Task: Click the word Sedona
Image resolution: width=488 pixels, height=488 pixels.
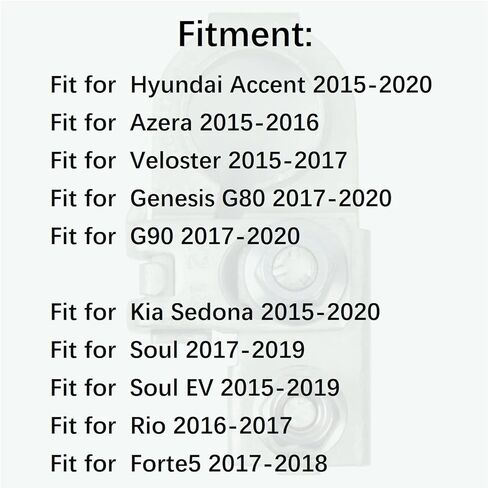Action: (212, 312)
